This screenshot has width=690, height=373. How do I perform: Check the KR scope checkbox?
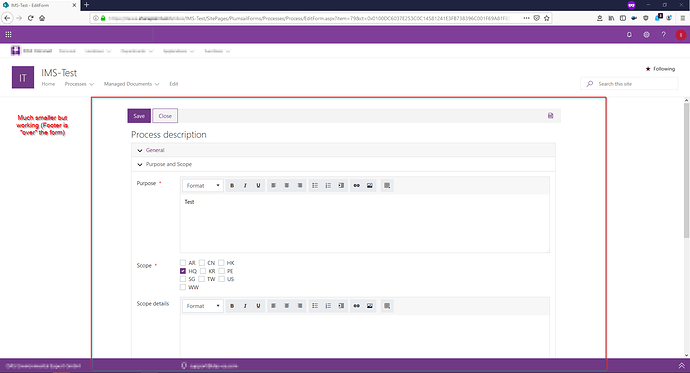tap(203, 271)
